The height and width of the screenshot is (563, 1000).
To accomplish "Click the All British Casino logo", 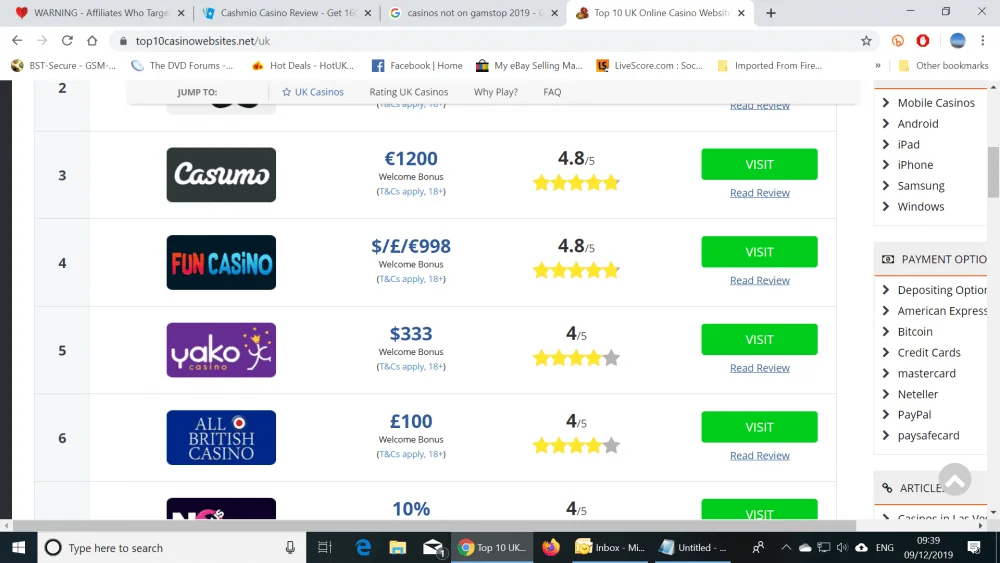I will 221,437.
